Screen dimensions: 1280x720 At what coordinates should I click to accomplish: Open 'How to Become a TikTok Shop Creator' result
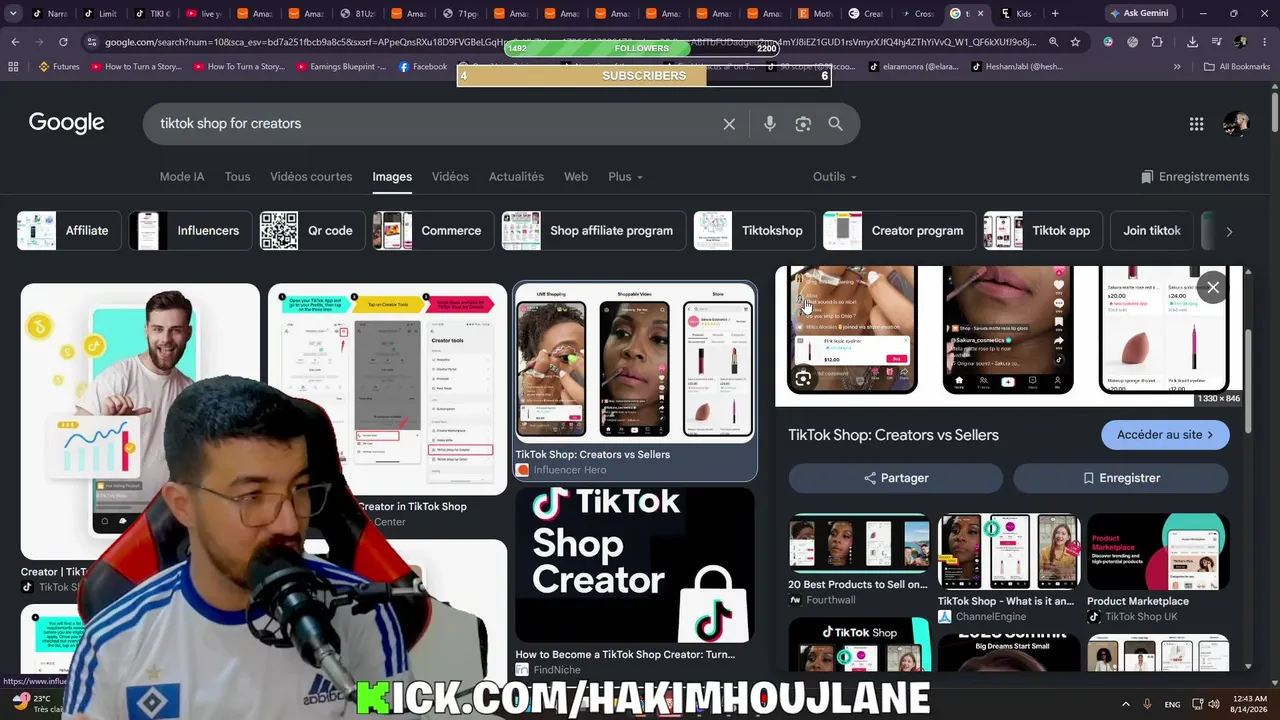click(635, 581)
